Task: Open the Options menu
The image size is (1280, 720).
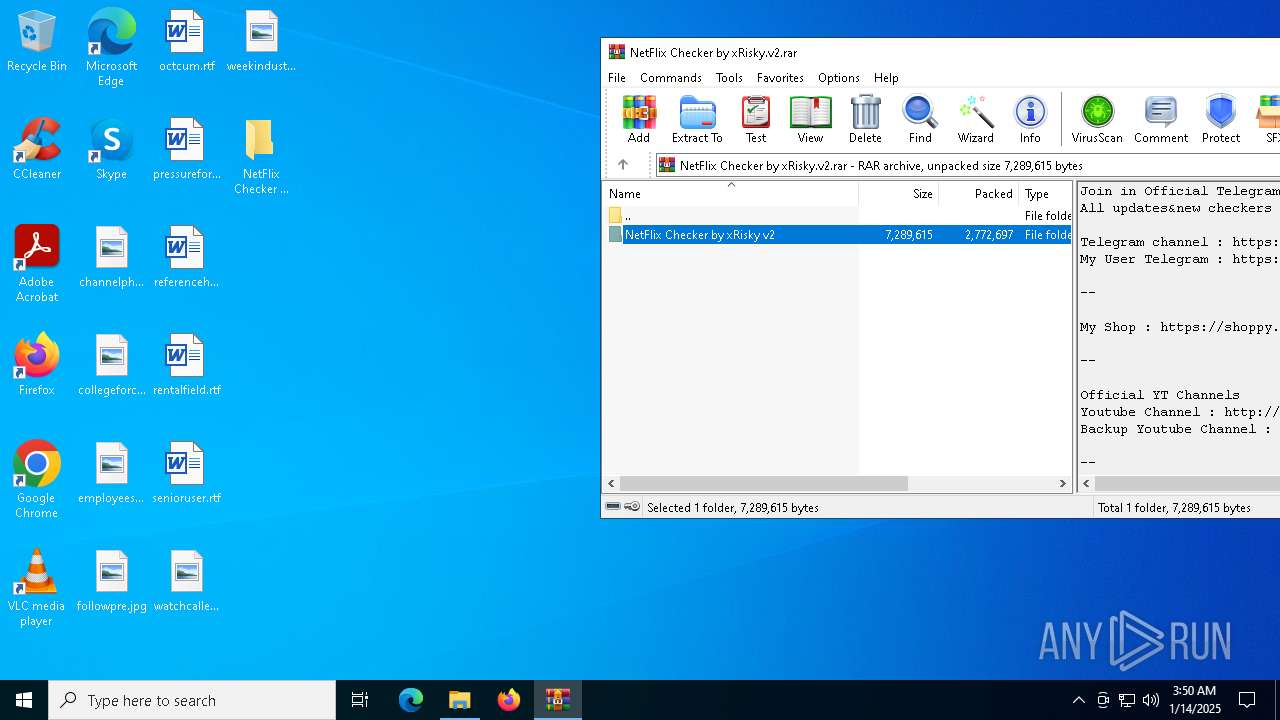Action: coord(838,77)
